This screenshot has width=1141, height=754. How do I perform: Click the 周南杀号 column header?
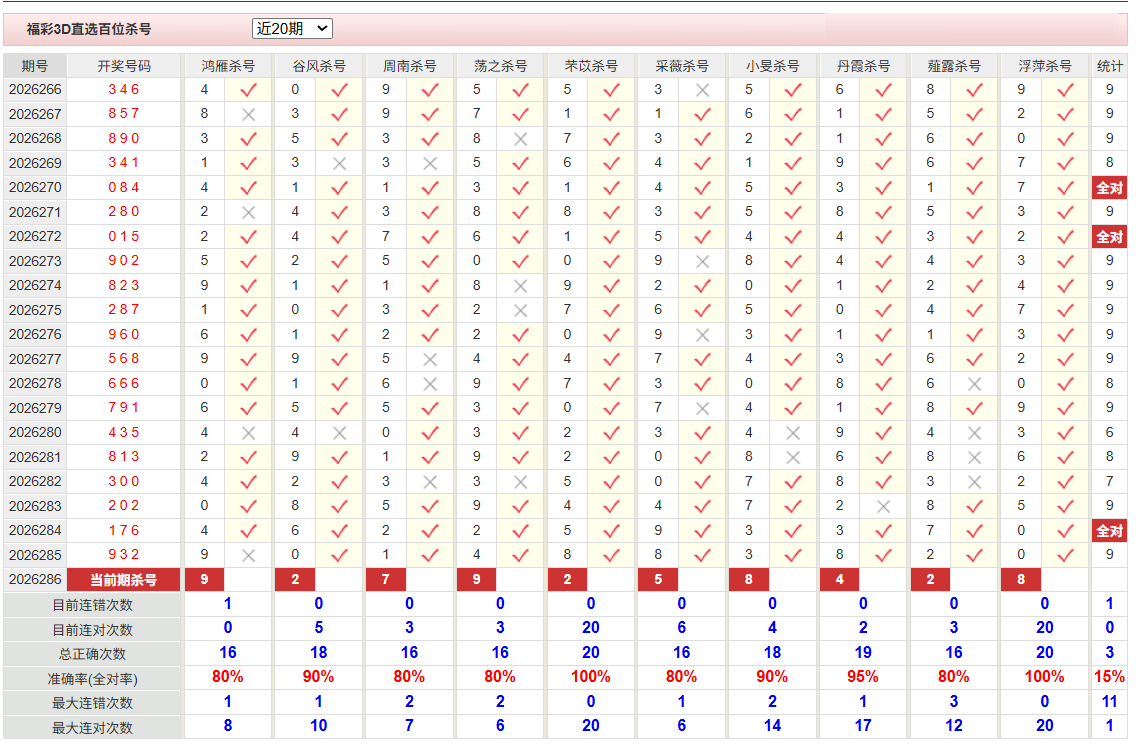(x=410, y=66)
